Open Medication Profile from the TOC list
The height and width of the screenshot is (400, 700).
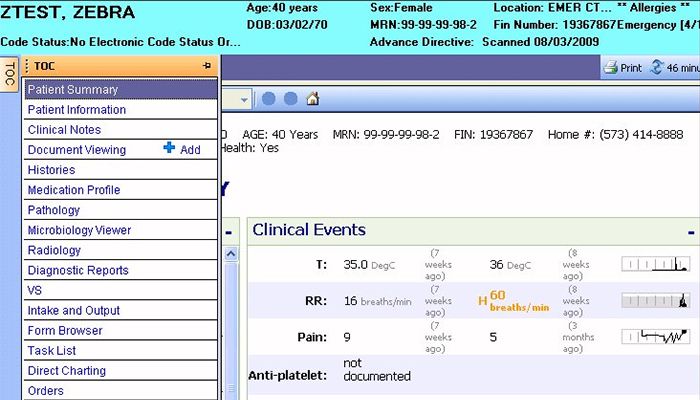point(74,190)
